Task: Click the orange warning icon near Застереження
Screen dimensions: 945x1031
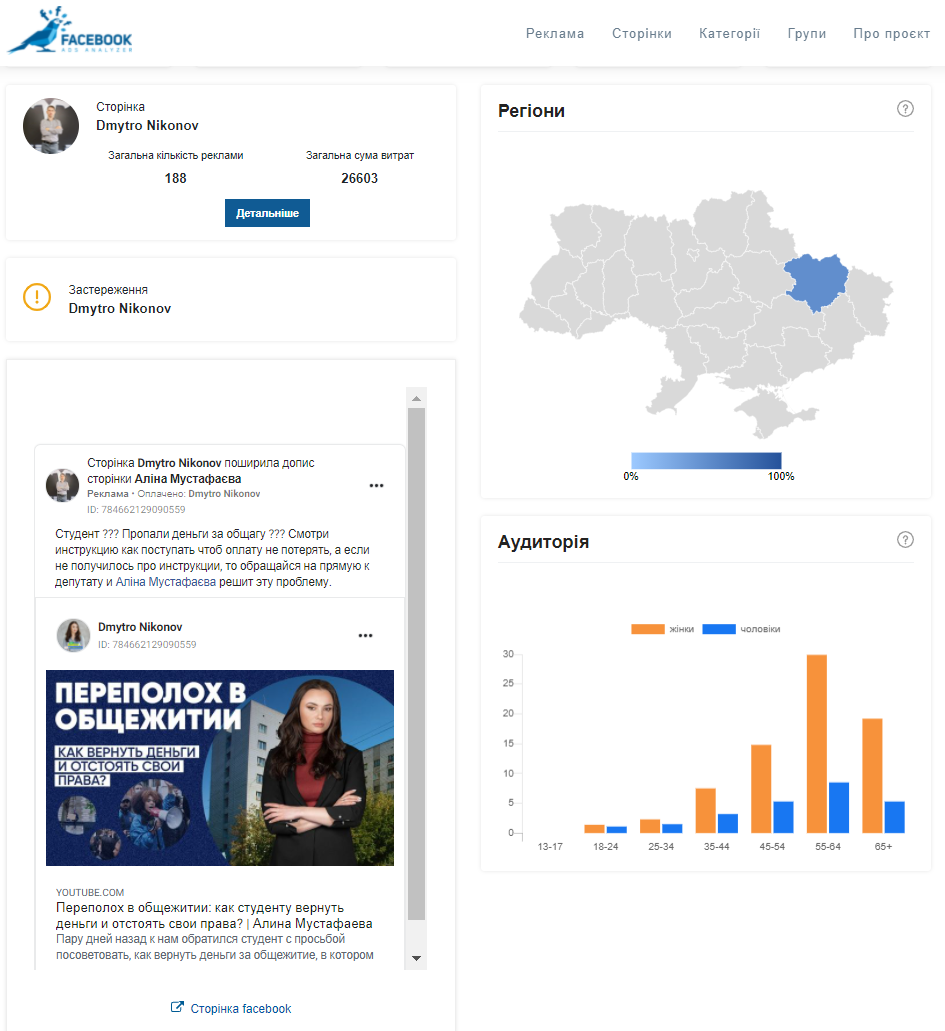Action: pos(37,297)
